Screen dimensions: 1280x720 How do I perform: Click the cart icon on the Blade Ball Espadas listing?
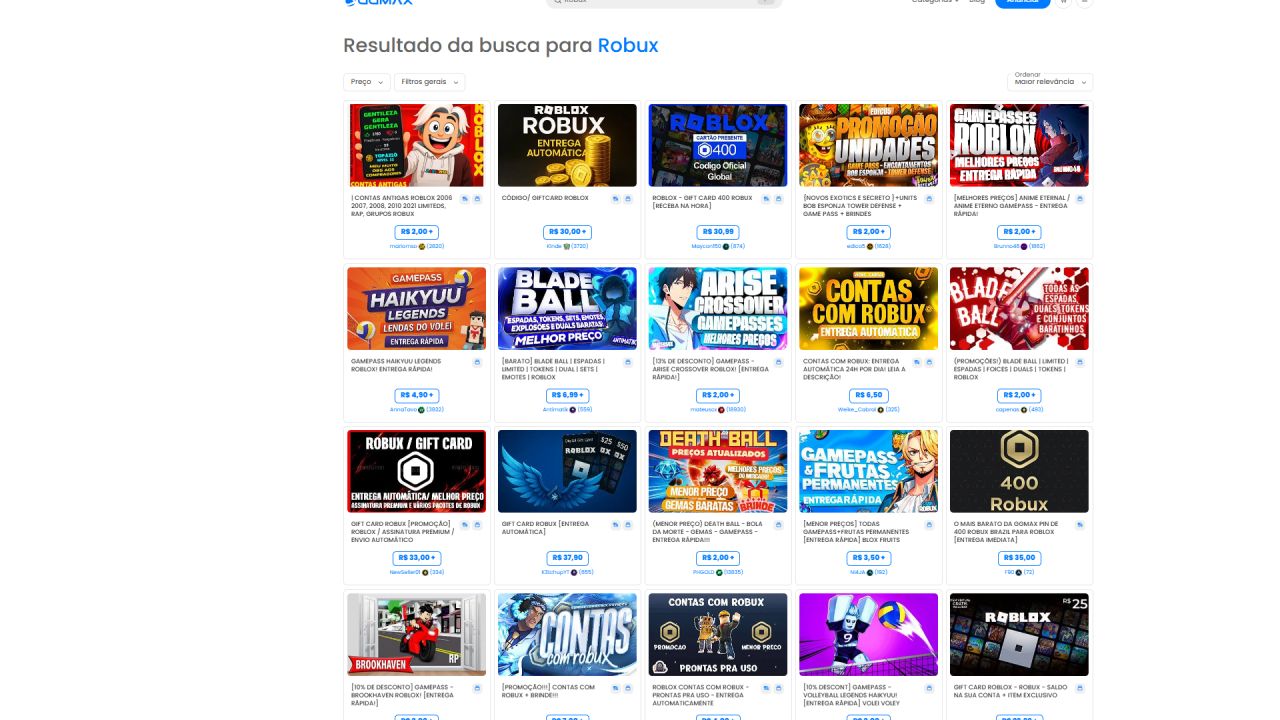pos(630,362)
